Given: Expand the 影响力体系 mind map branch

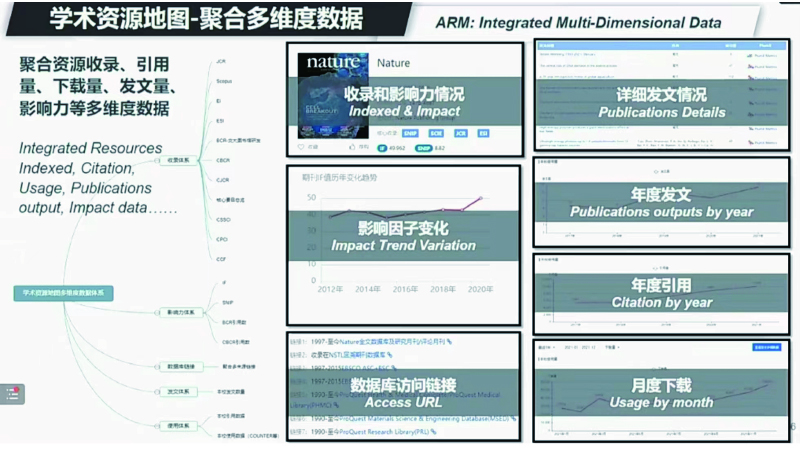Looking at the screenshot, I should pos(179,312).
